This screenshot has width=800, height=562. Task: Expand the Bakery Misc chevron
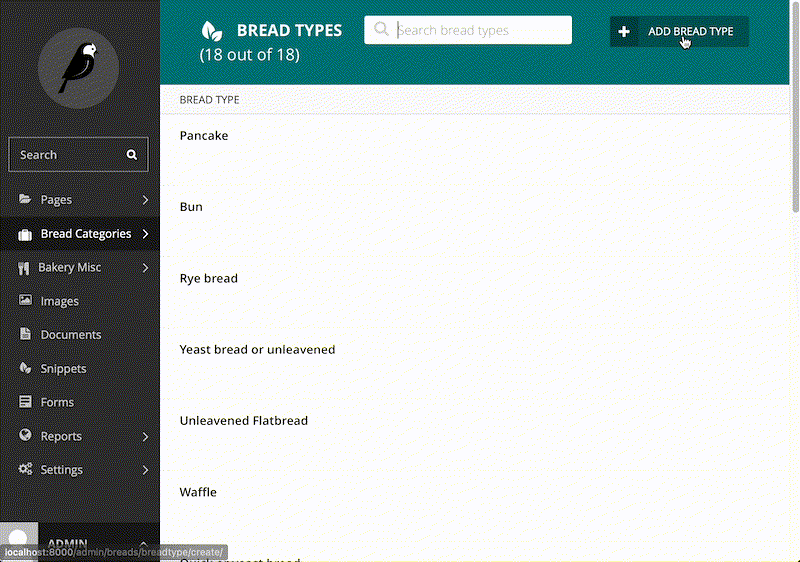[x=145, y=268]
